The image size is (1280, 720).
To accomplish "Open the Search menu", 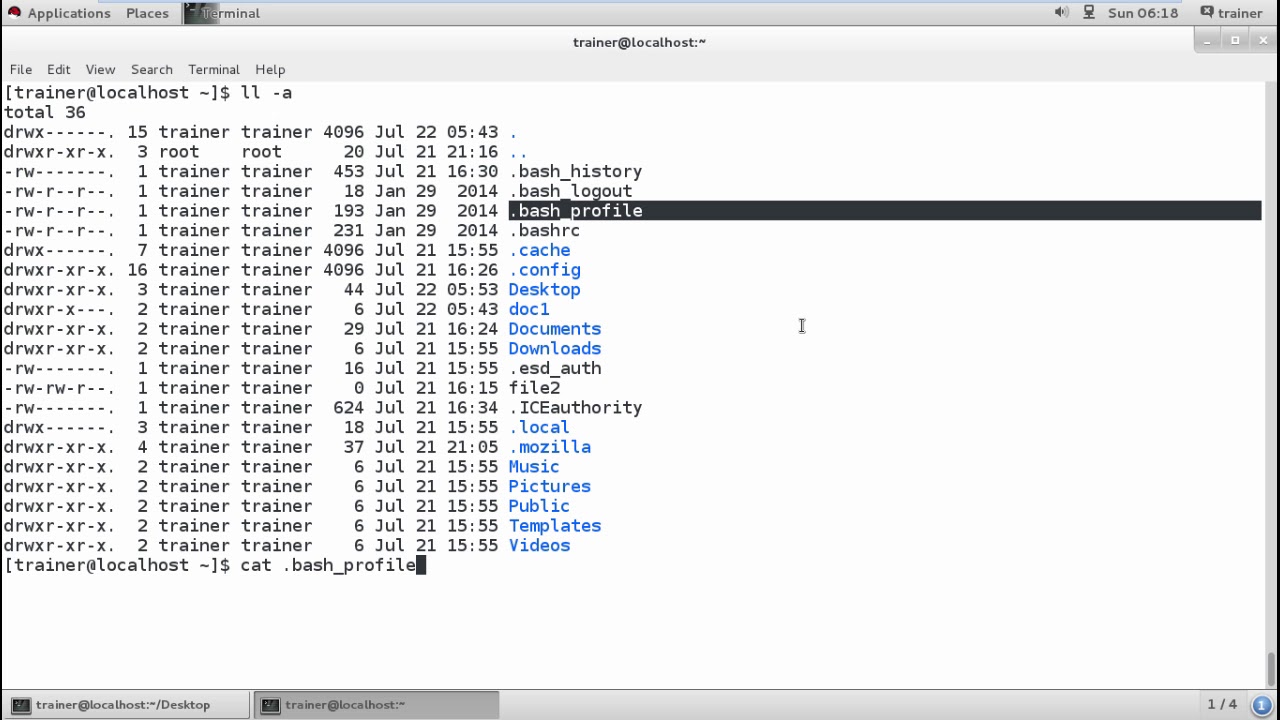I will point(152,69).
